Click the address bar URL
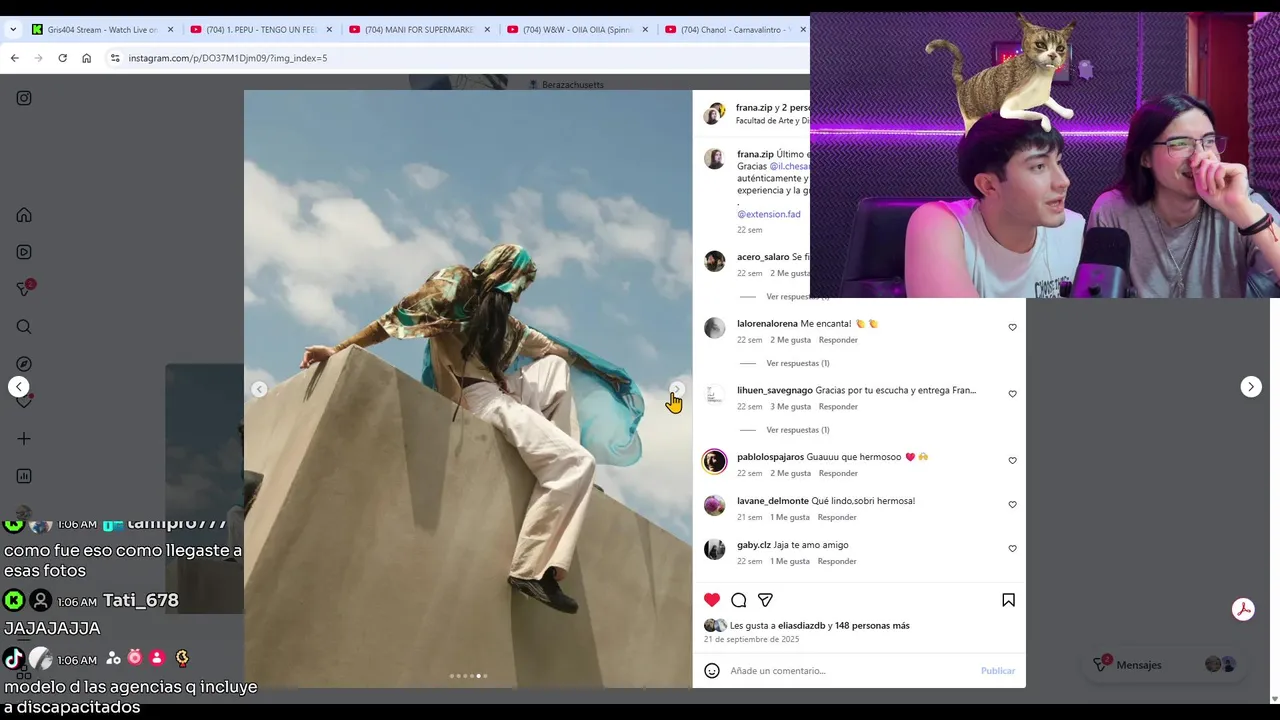The height and width of the screenshot is (720, 1280). pyautogui.click(x=228, y=58)
